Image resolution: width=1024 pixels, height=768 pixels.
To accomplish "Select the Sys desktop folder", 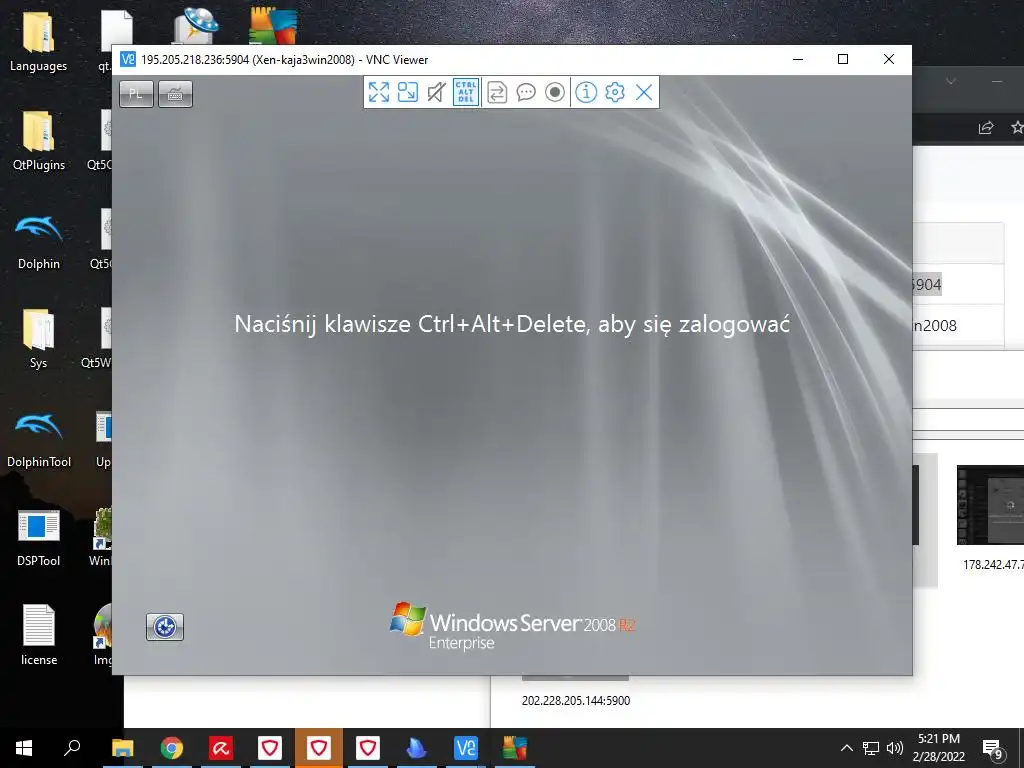I will click(39, 339).
